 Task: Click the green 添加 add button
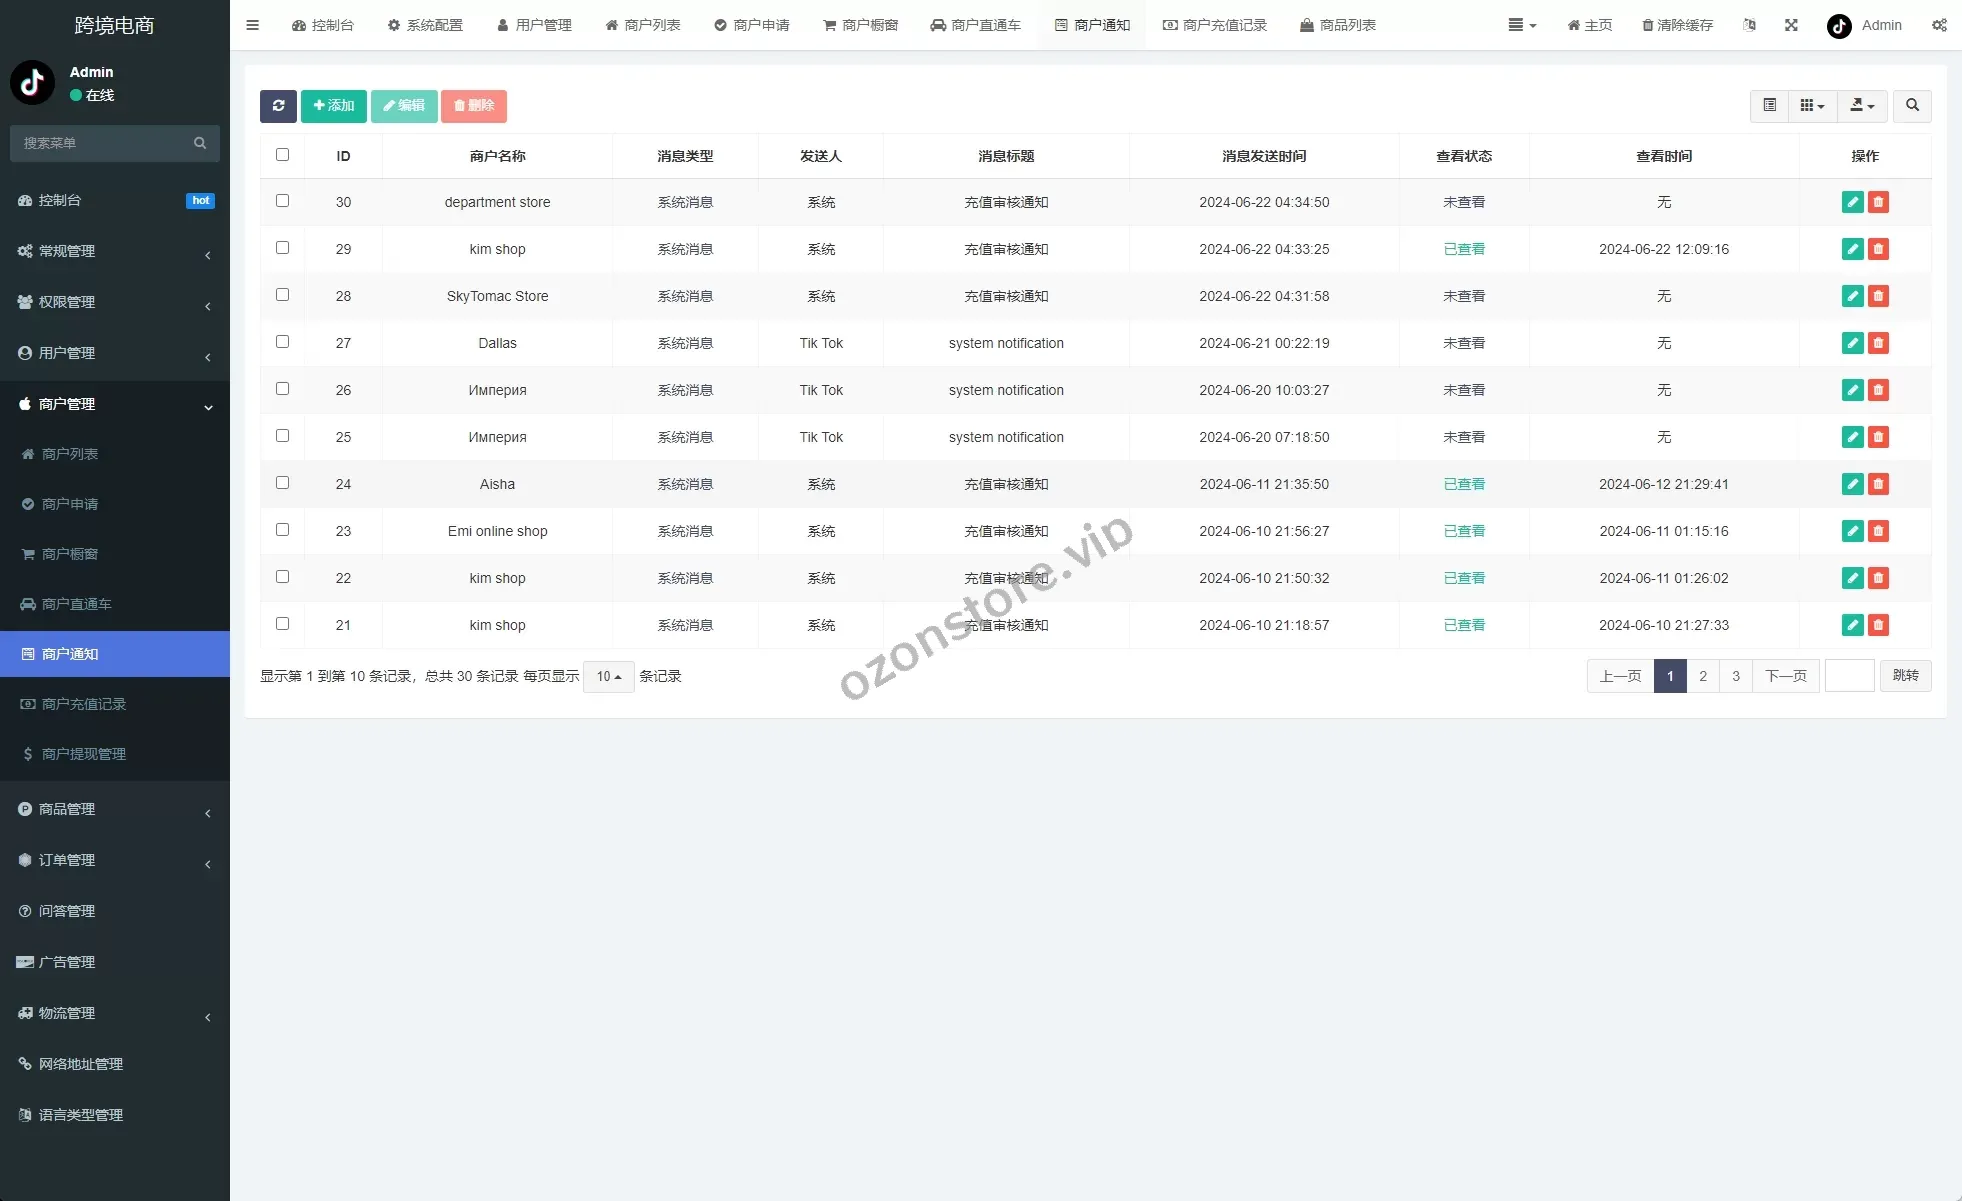pyautogui.click(x=334, y=106)
